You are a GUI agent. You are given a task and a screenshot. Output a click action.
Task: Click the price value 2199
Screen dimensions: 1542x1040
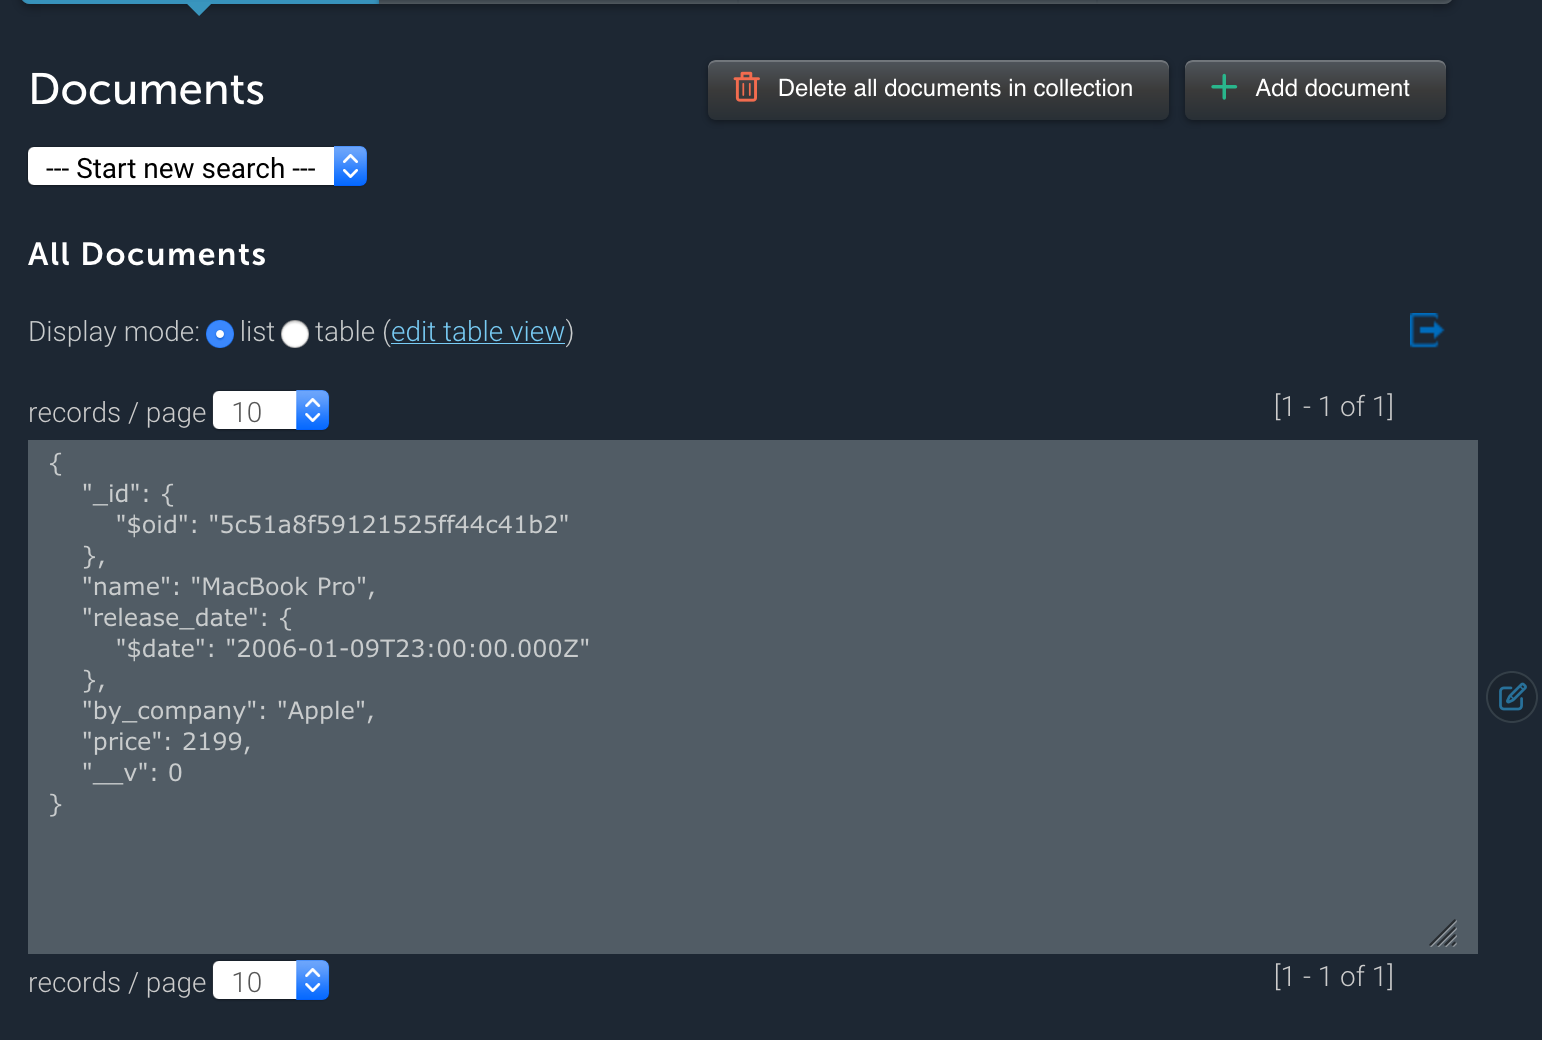point(212,742)
